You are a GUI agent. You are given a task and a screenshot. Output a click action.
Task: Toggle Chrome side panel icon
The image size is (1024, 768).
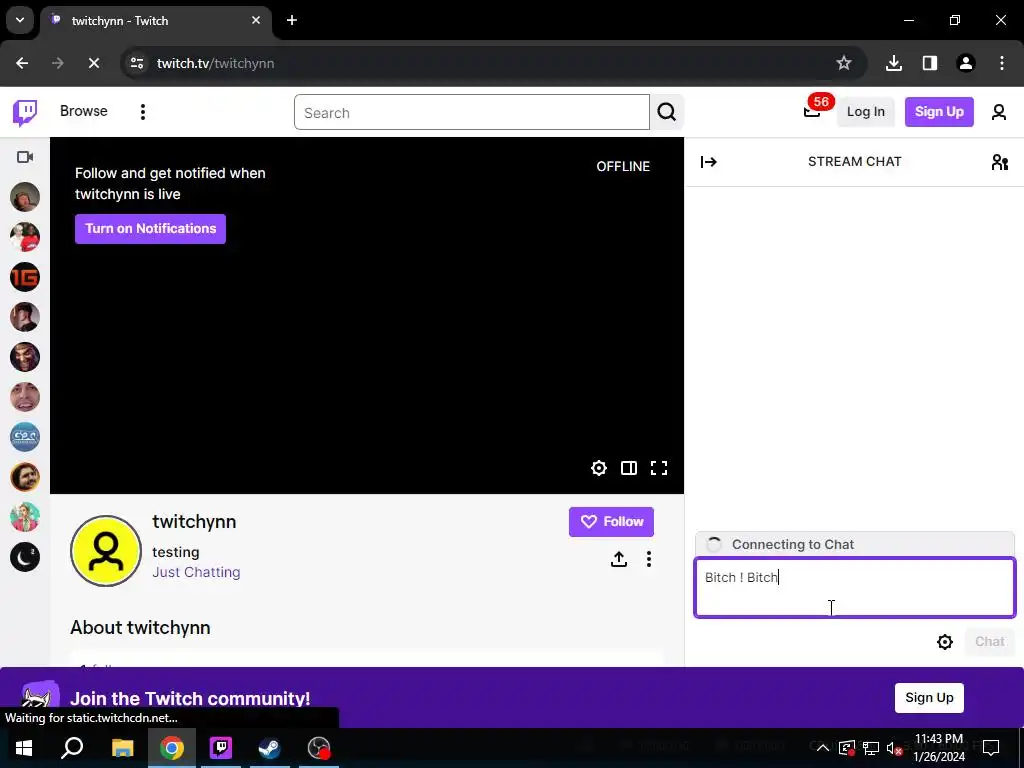[x=930, y=63]
